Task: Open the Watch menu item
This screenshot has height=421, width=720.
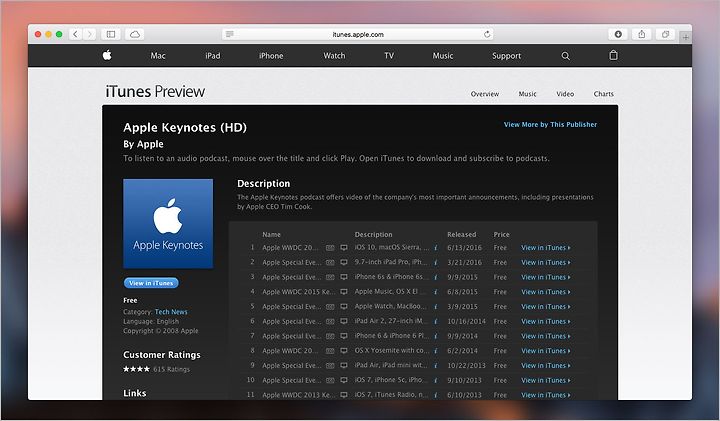Action: pyautogui.click(x=334, y=56)
